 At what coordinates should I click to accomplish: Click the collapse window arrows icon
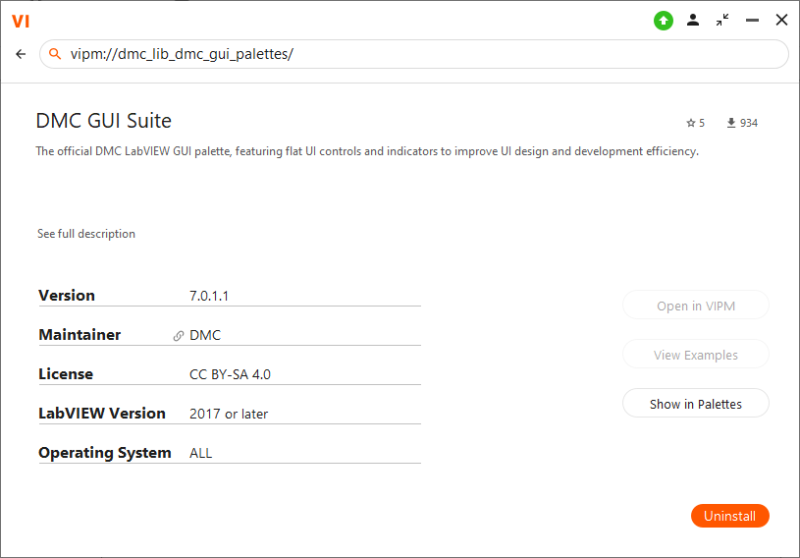pyautogui.click(x=722, y=20)
